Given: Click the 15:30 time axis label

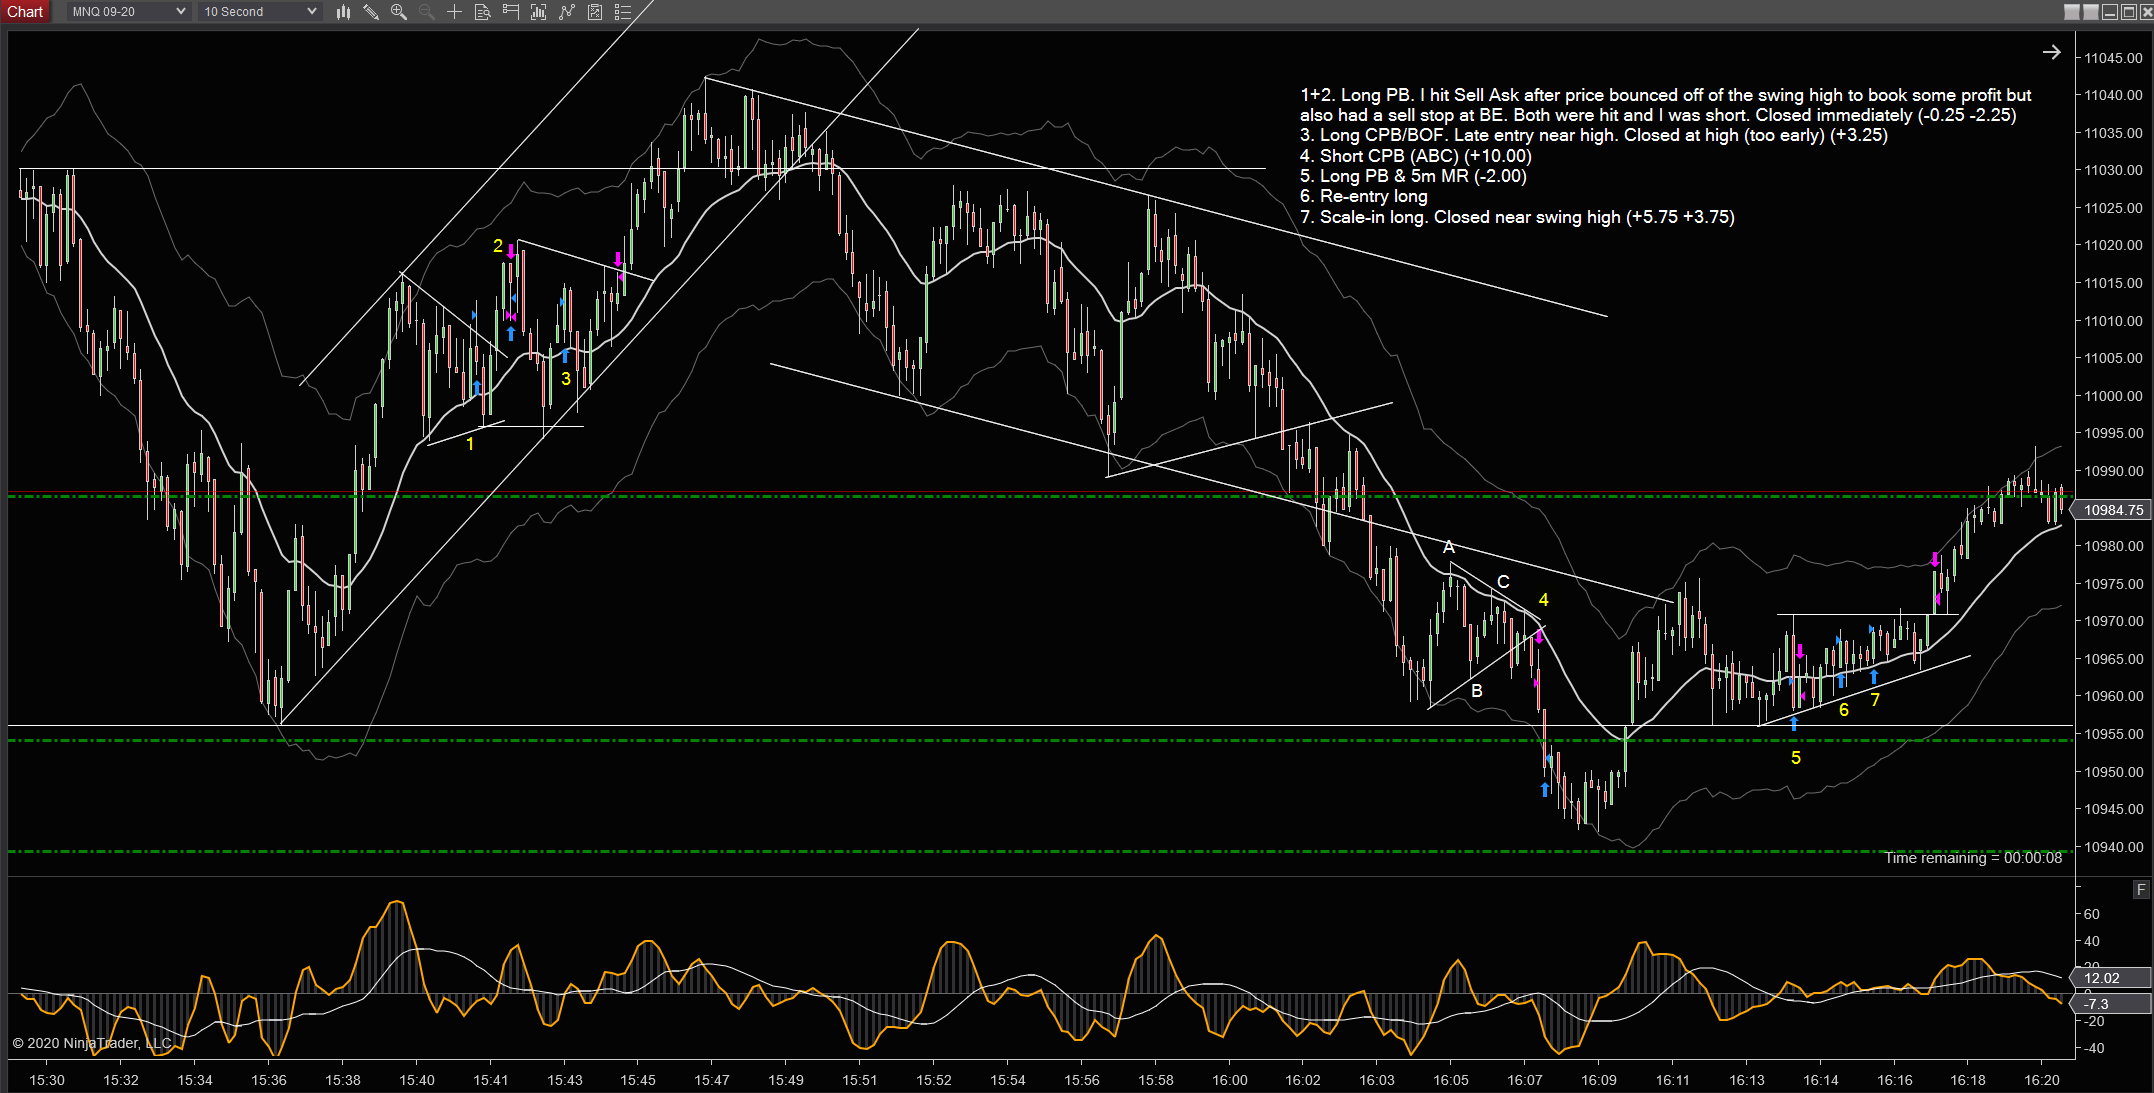Looking at the screenshot, I should click(47, 1080).
